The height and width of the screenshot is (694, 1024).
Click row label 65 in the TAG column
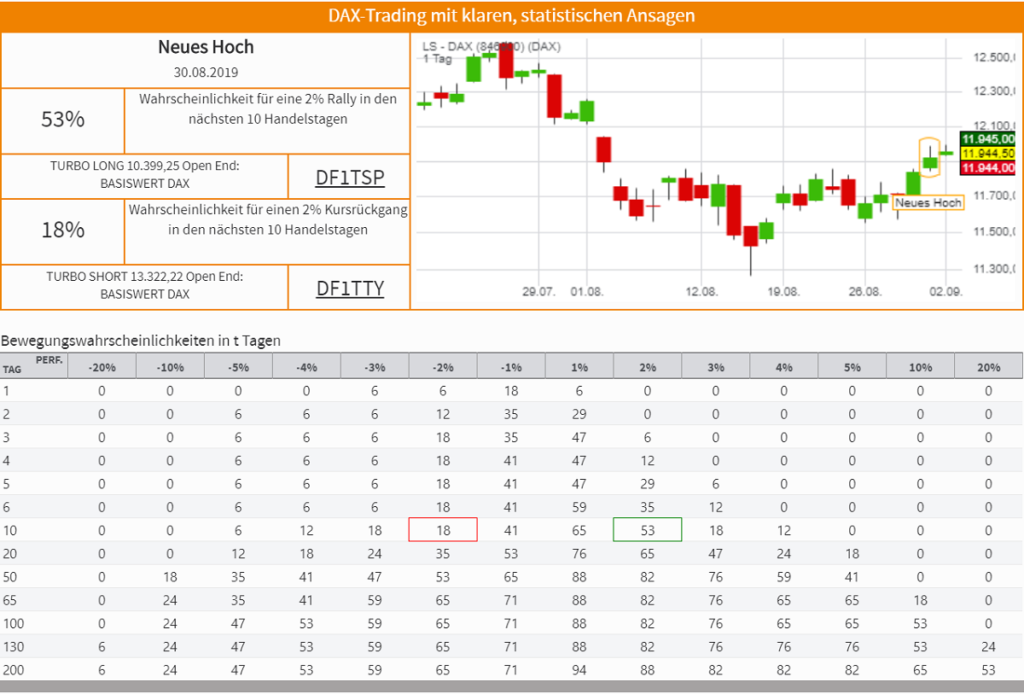pyautogui.click(x=10, y=600)
